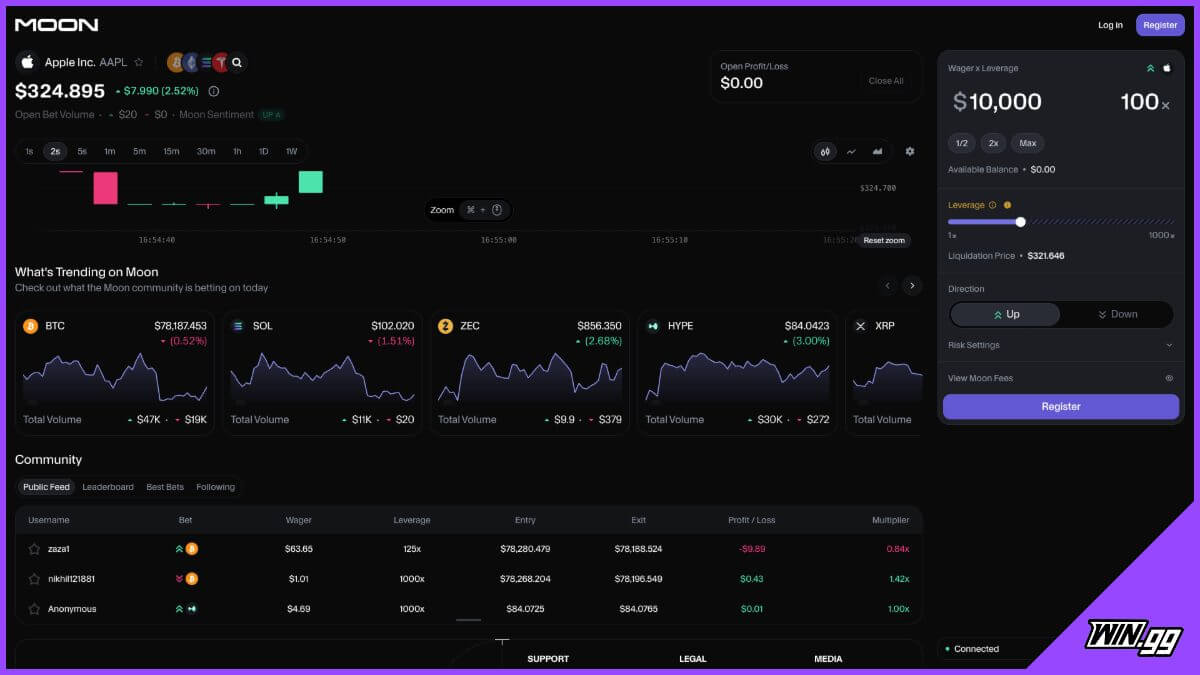Switch chart to candlestick view
This screenshot has width=1200, height=675.
pyautogui.click(x=825, y=151)
